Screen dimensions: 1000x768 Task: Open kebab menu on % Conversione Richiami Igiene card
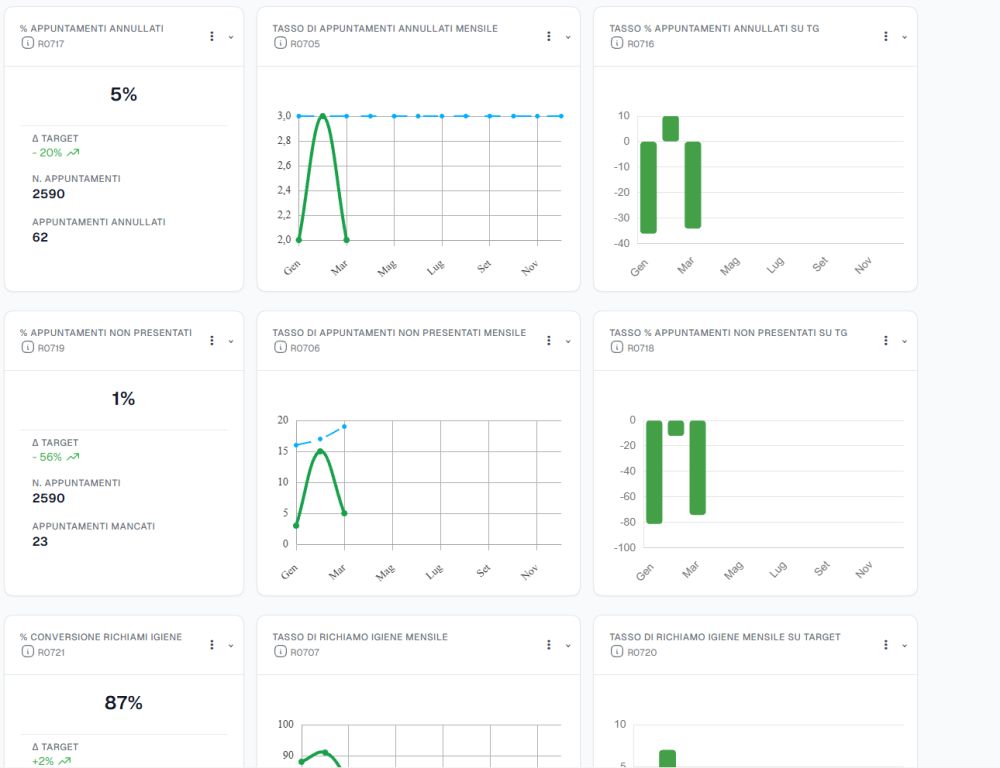212,645
